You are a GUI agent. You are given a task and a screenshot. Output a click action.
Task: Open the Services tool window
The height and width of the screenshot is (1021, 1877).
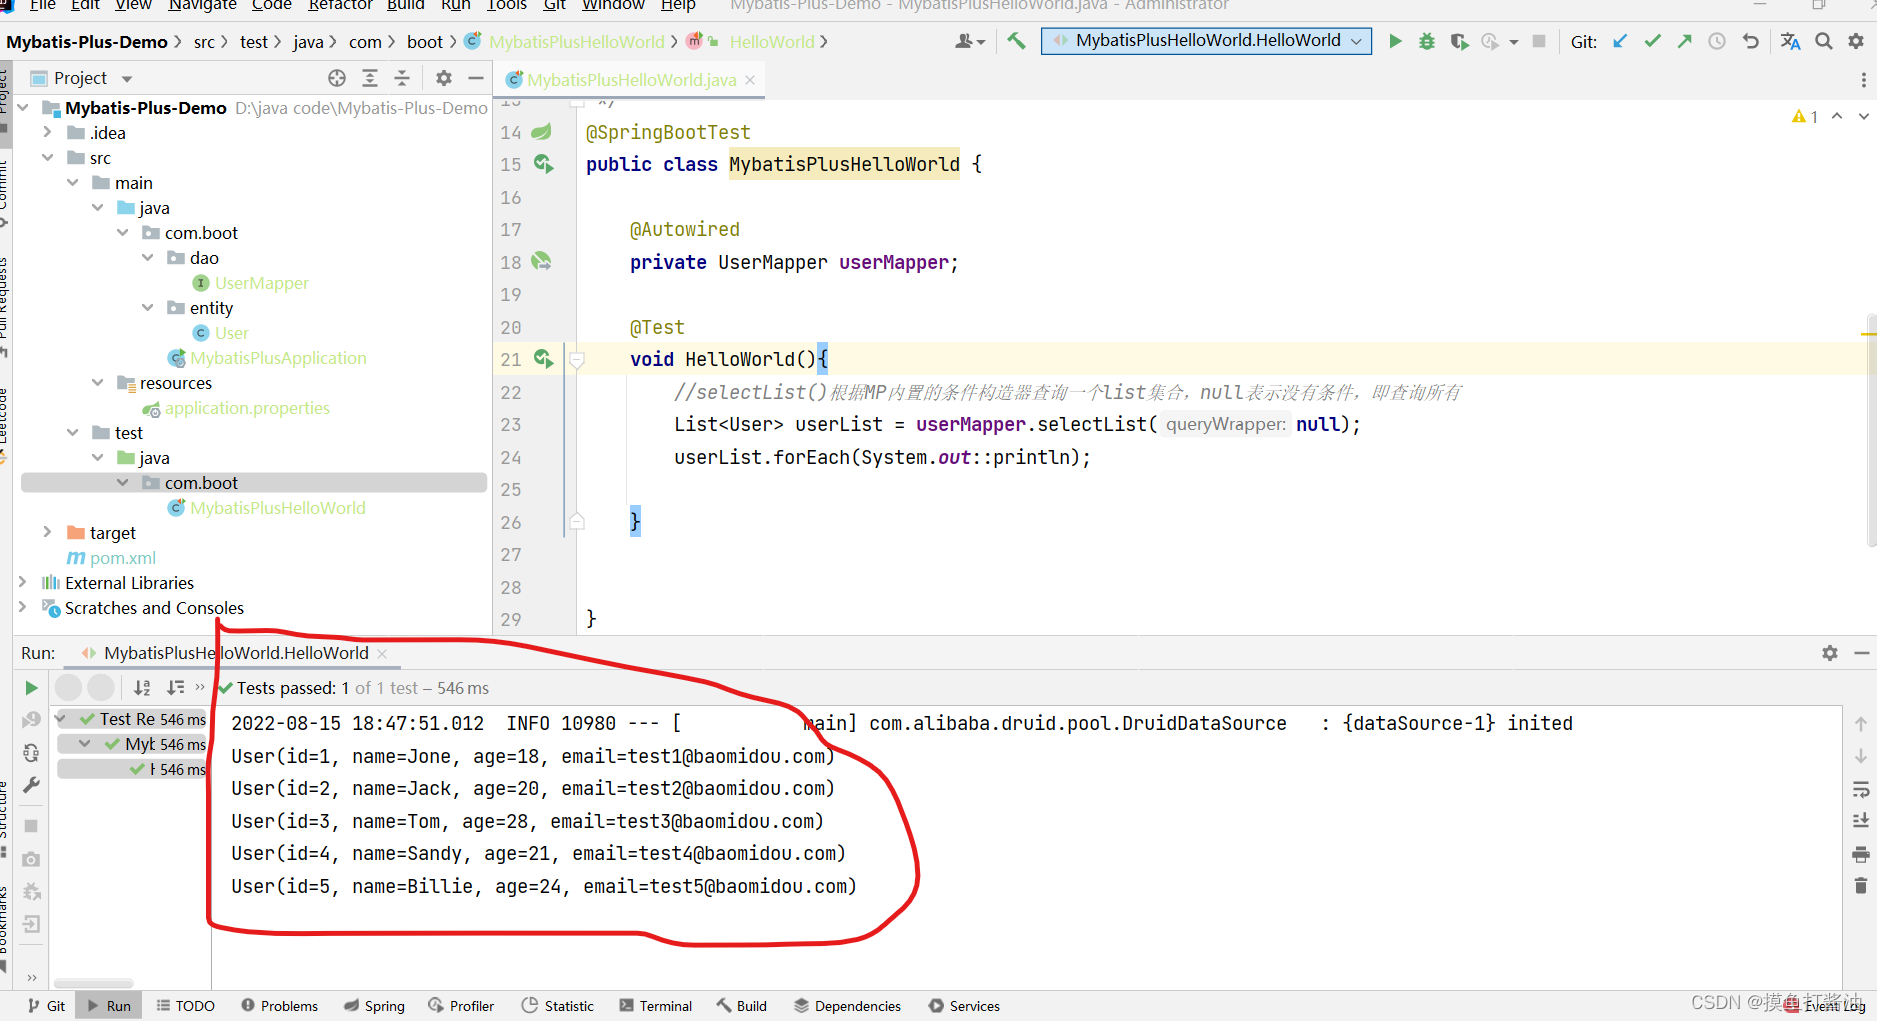coord(964,1006)
